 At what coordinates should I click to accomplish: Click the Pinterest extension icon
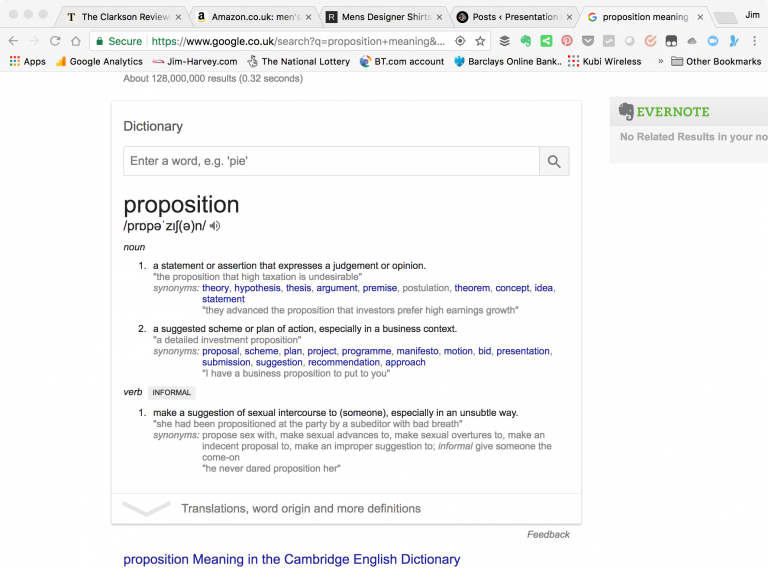click(566, 41)
